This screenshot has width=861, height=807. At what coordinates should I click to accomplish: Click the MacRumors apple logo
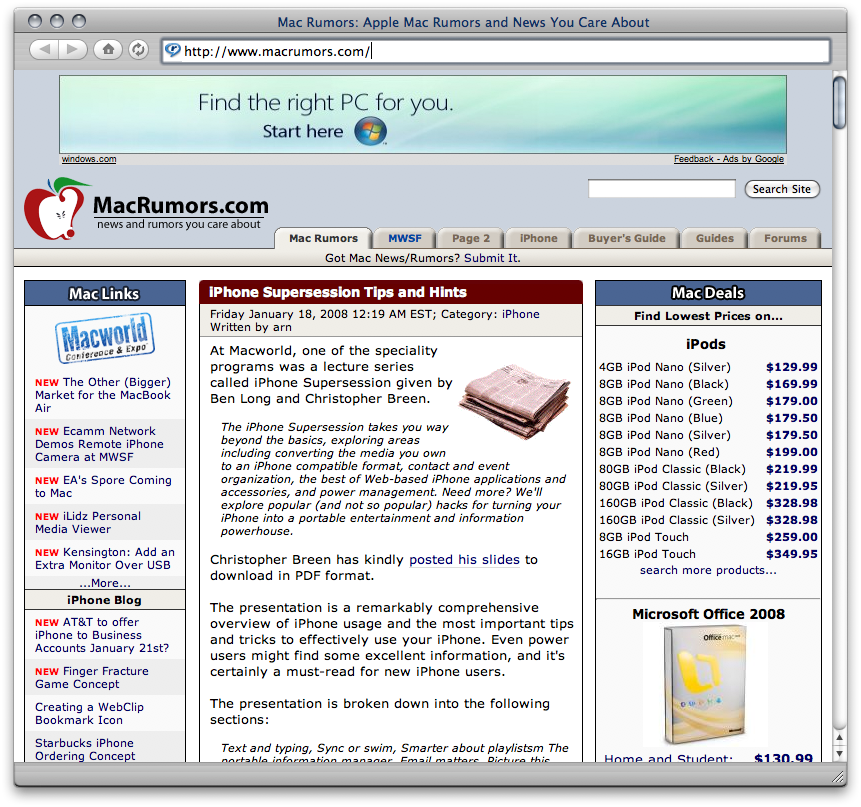click(55, 208)
